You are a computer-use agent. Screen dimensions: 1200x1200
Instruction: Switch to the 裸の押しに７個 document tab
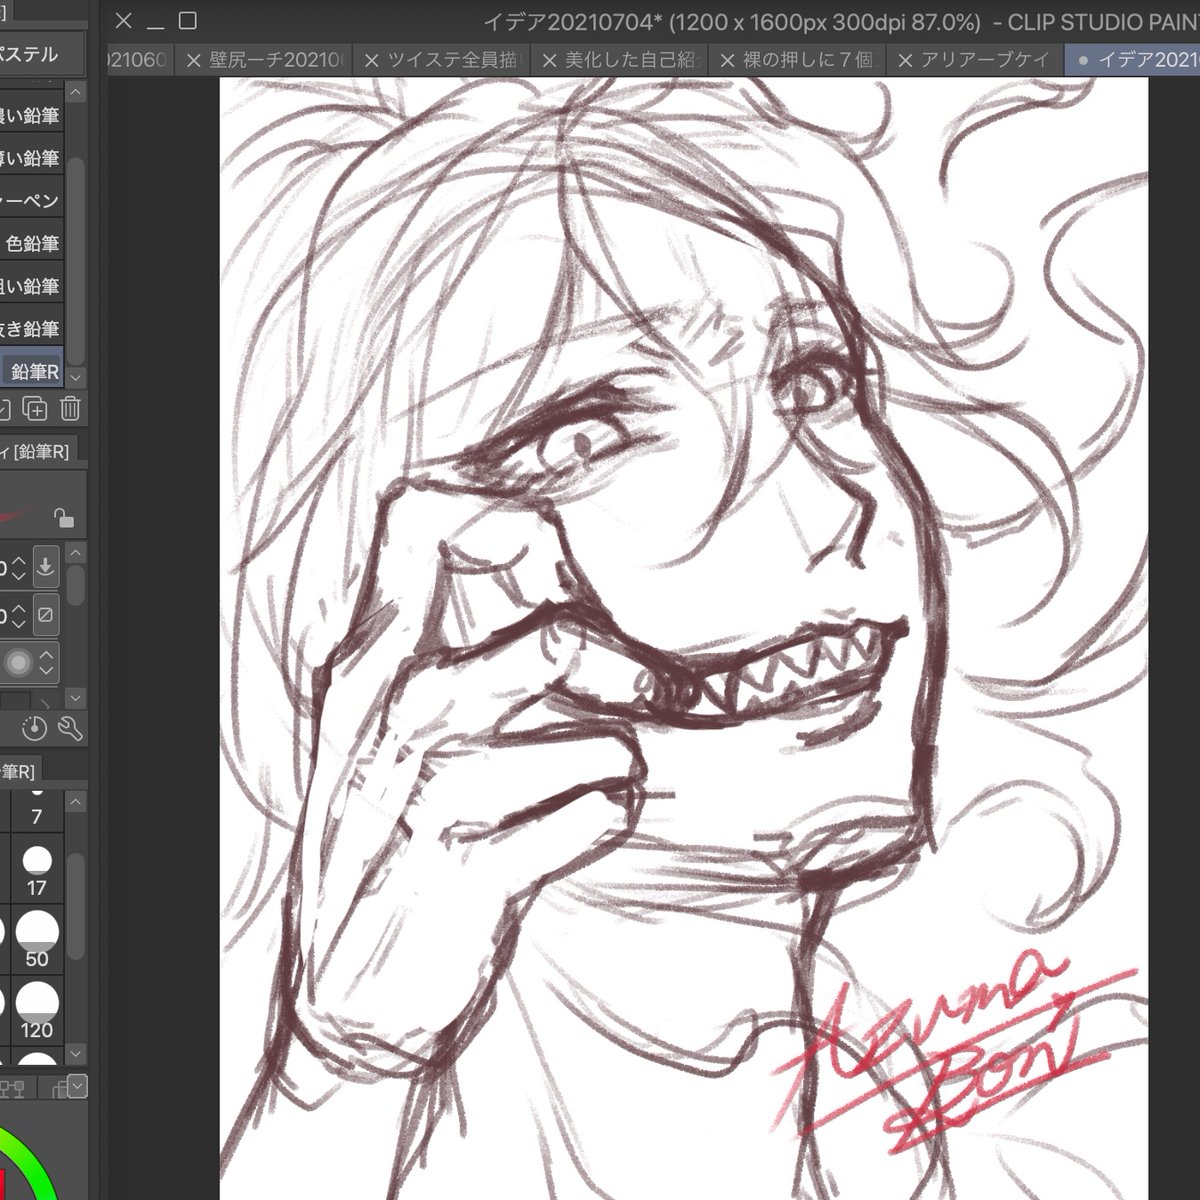point(799,60)
